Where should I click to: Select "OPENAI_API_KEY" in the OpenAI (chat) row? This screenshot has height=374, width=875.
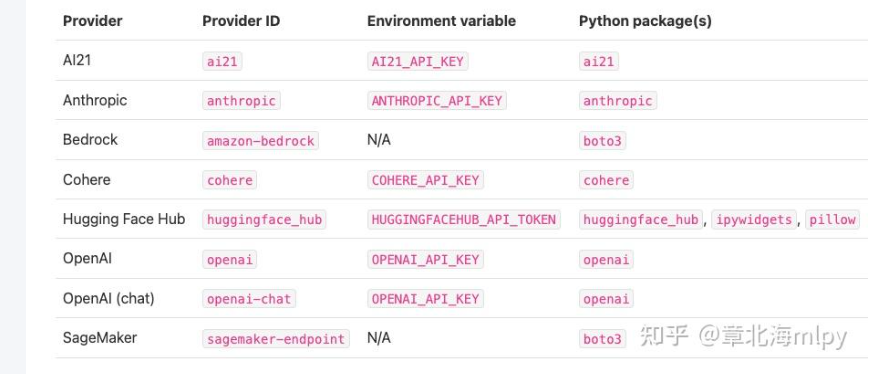pyautogui.click(x=425, y=299)
